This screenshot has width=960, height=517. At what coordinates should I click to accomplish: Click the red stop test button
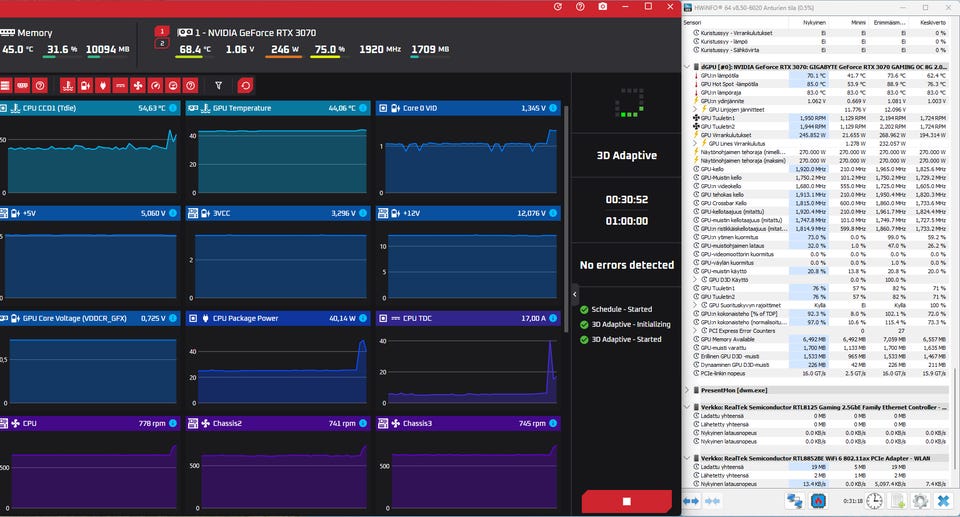(x=626, y=501)
